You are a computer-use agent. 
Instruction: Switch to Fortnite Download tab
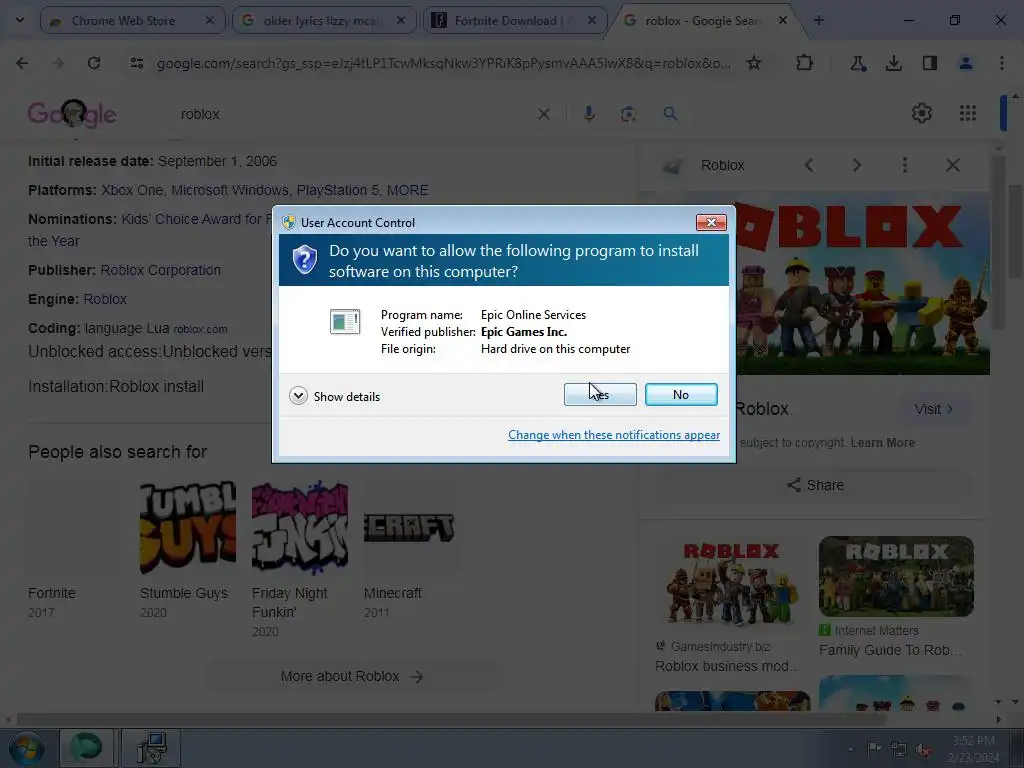pos(515,21)
